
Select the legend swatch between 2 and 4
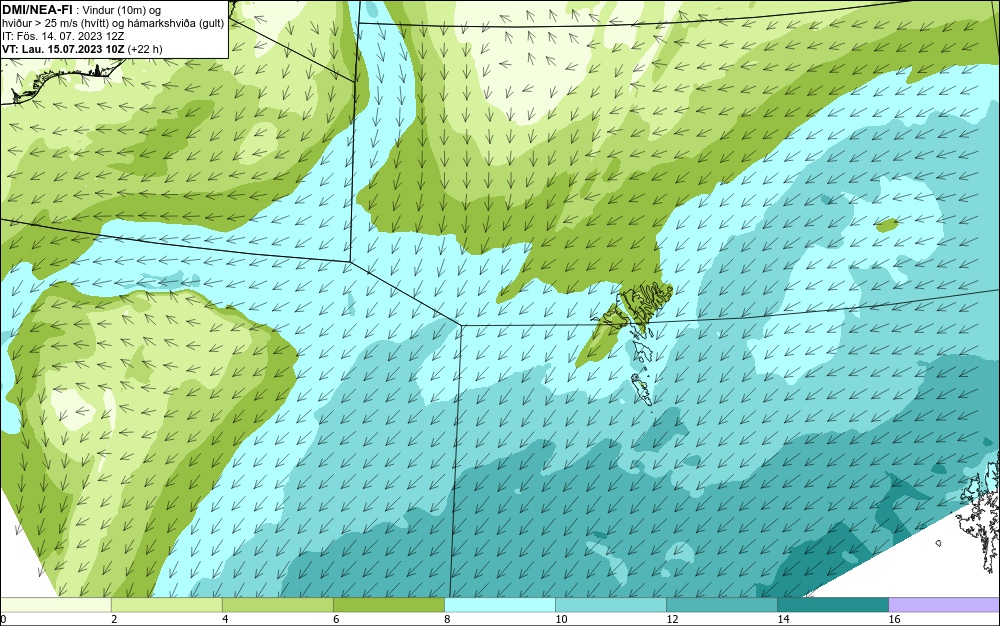pos(167,604)
